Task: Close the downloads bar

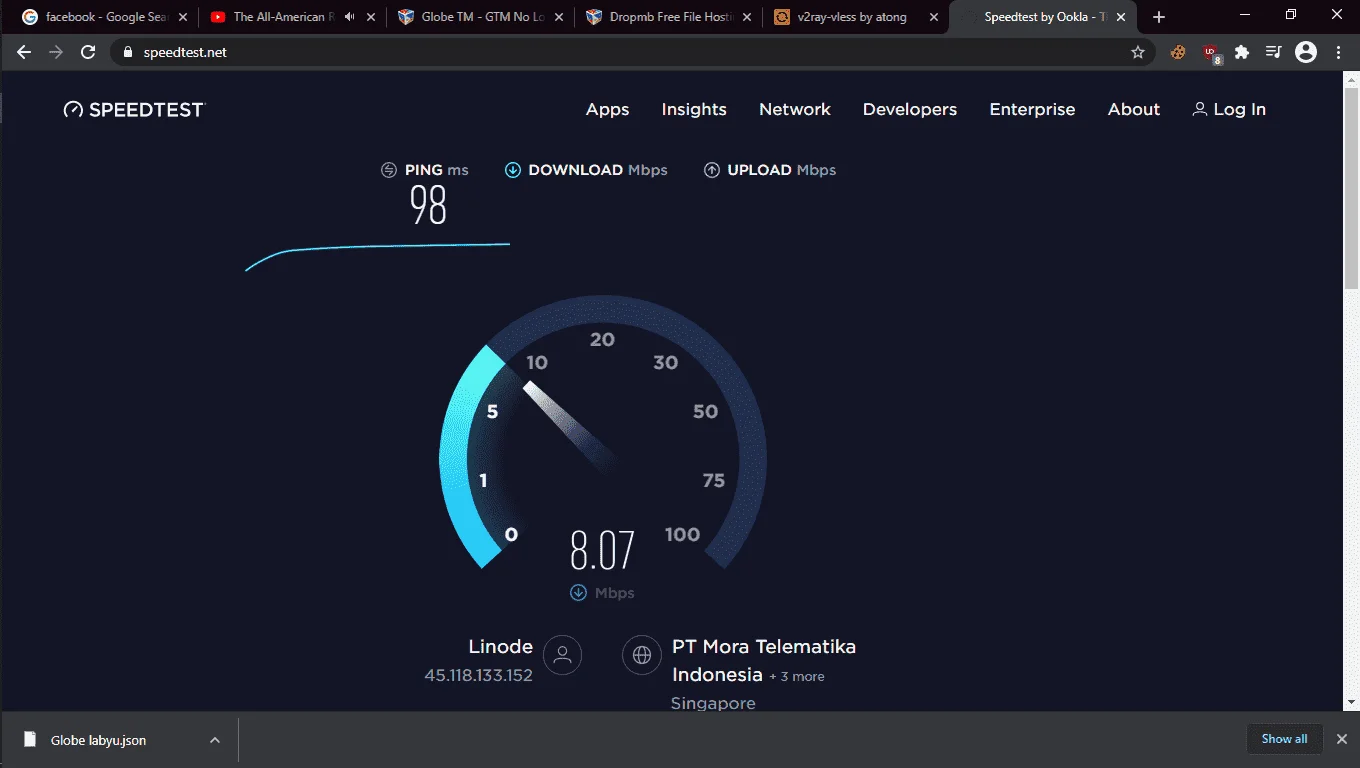Action: (x=1342, y=739)
